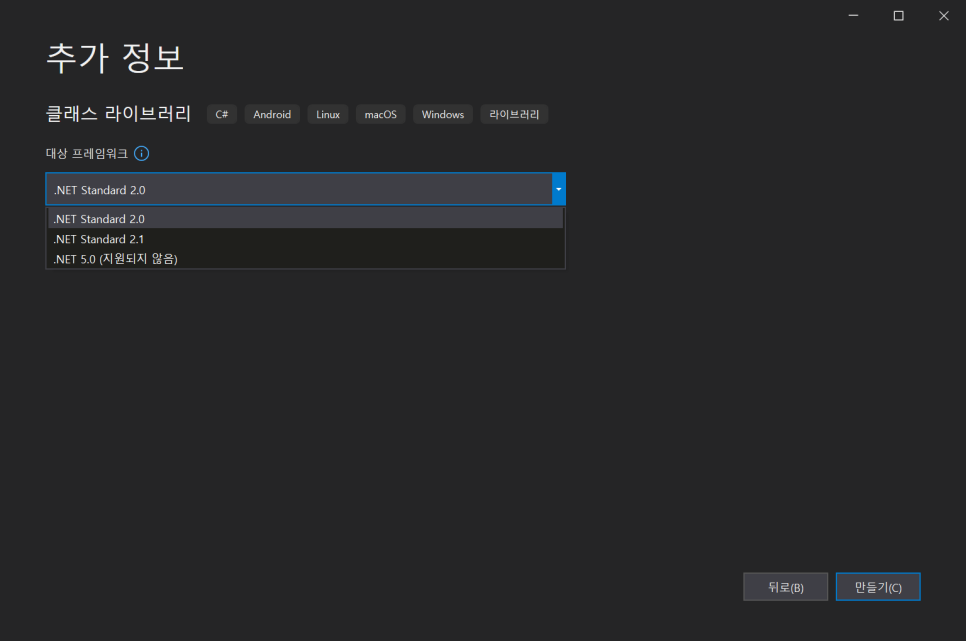Viewport: 966px width, 641px height.
Task: Pick .NET 5.0 (지원되지 않음) option
Action: [x=306, y=259]
